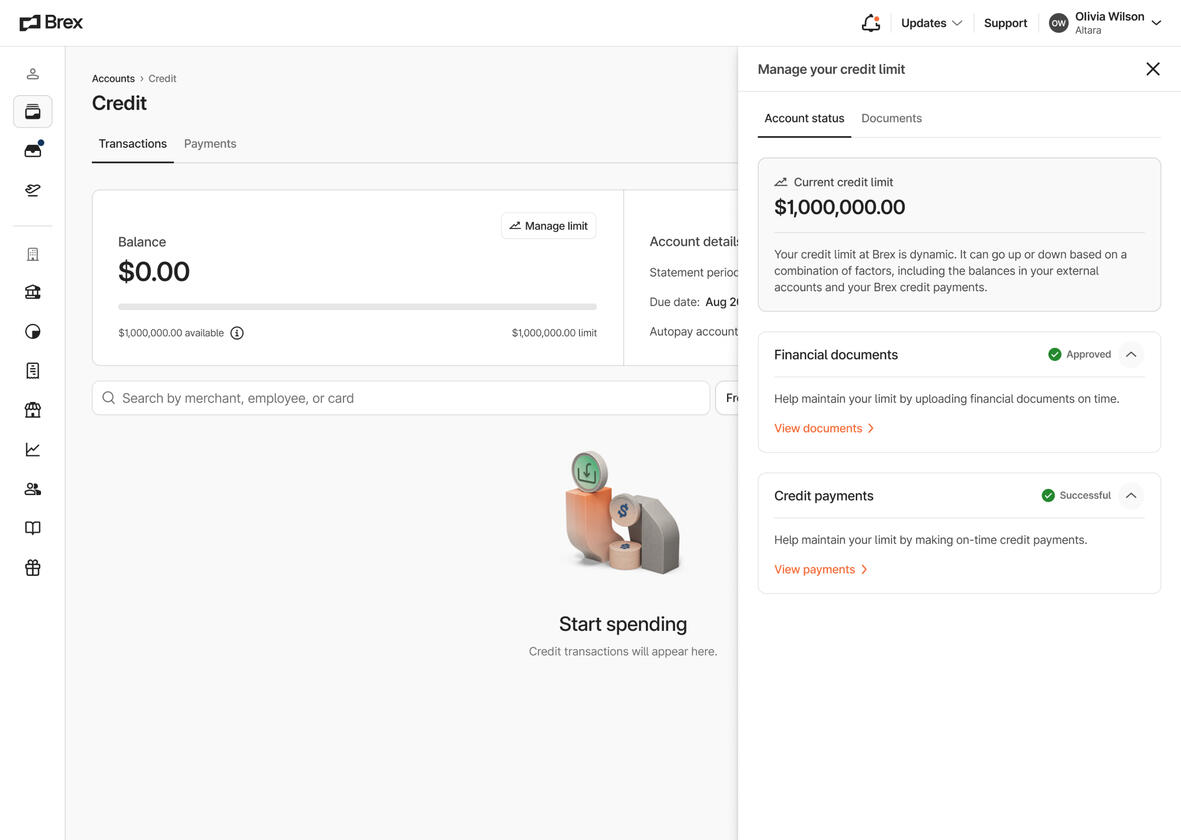Select the Accounts wallet icon in sidebar

32,111
